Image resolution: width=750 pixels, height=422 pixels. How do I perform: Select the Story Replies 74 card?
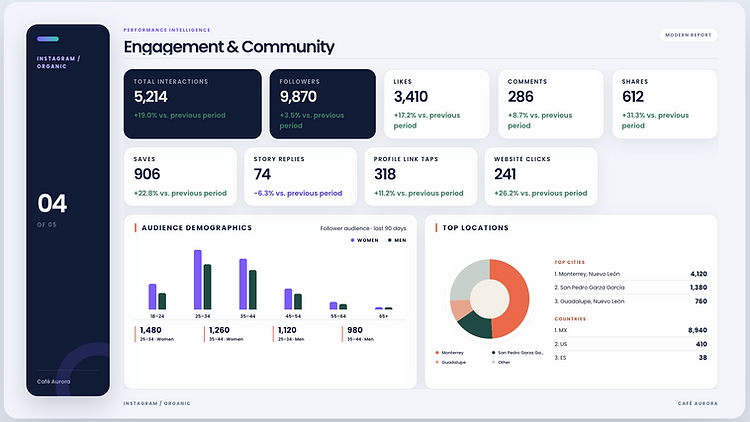(x=300, y=177)
